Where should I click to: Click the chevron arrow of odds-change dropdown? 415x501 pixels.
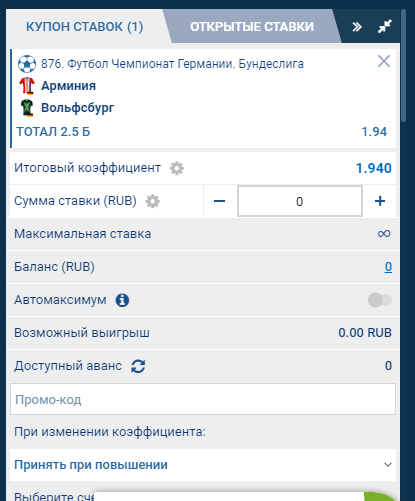[x=388, y=465]
